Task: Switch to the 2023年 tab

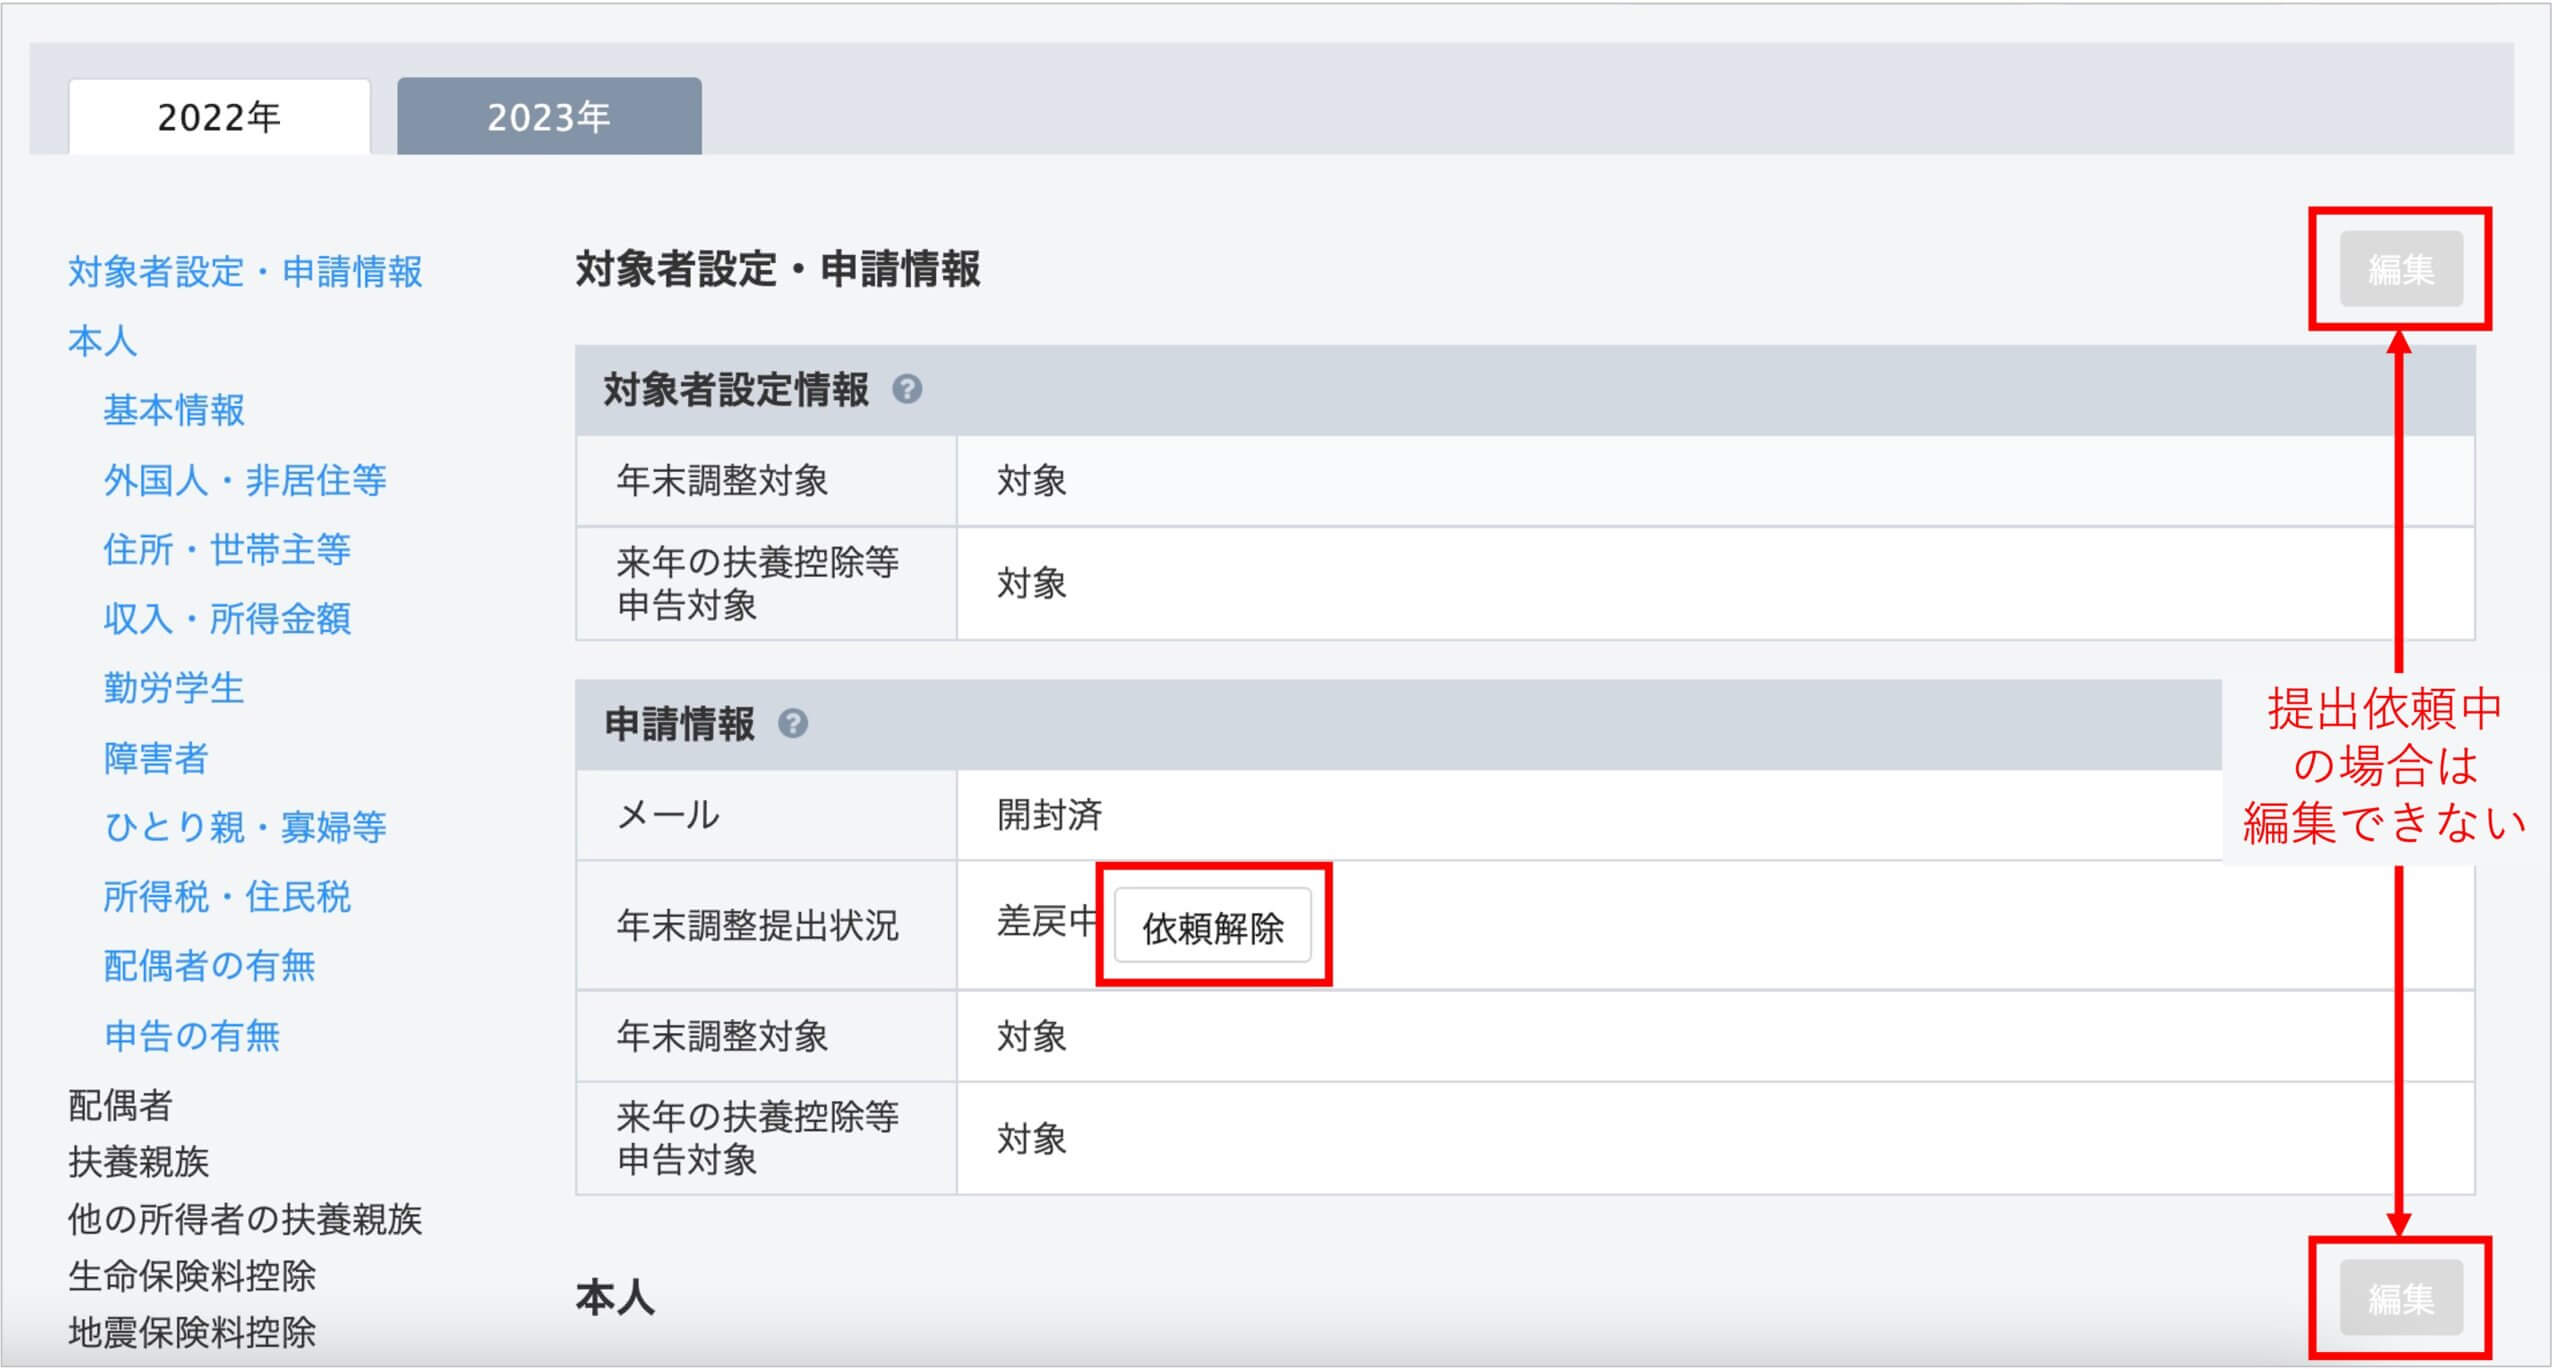Action: (x=549, y=117)
